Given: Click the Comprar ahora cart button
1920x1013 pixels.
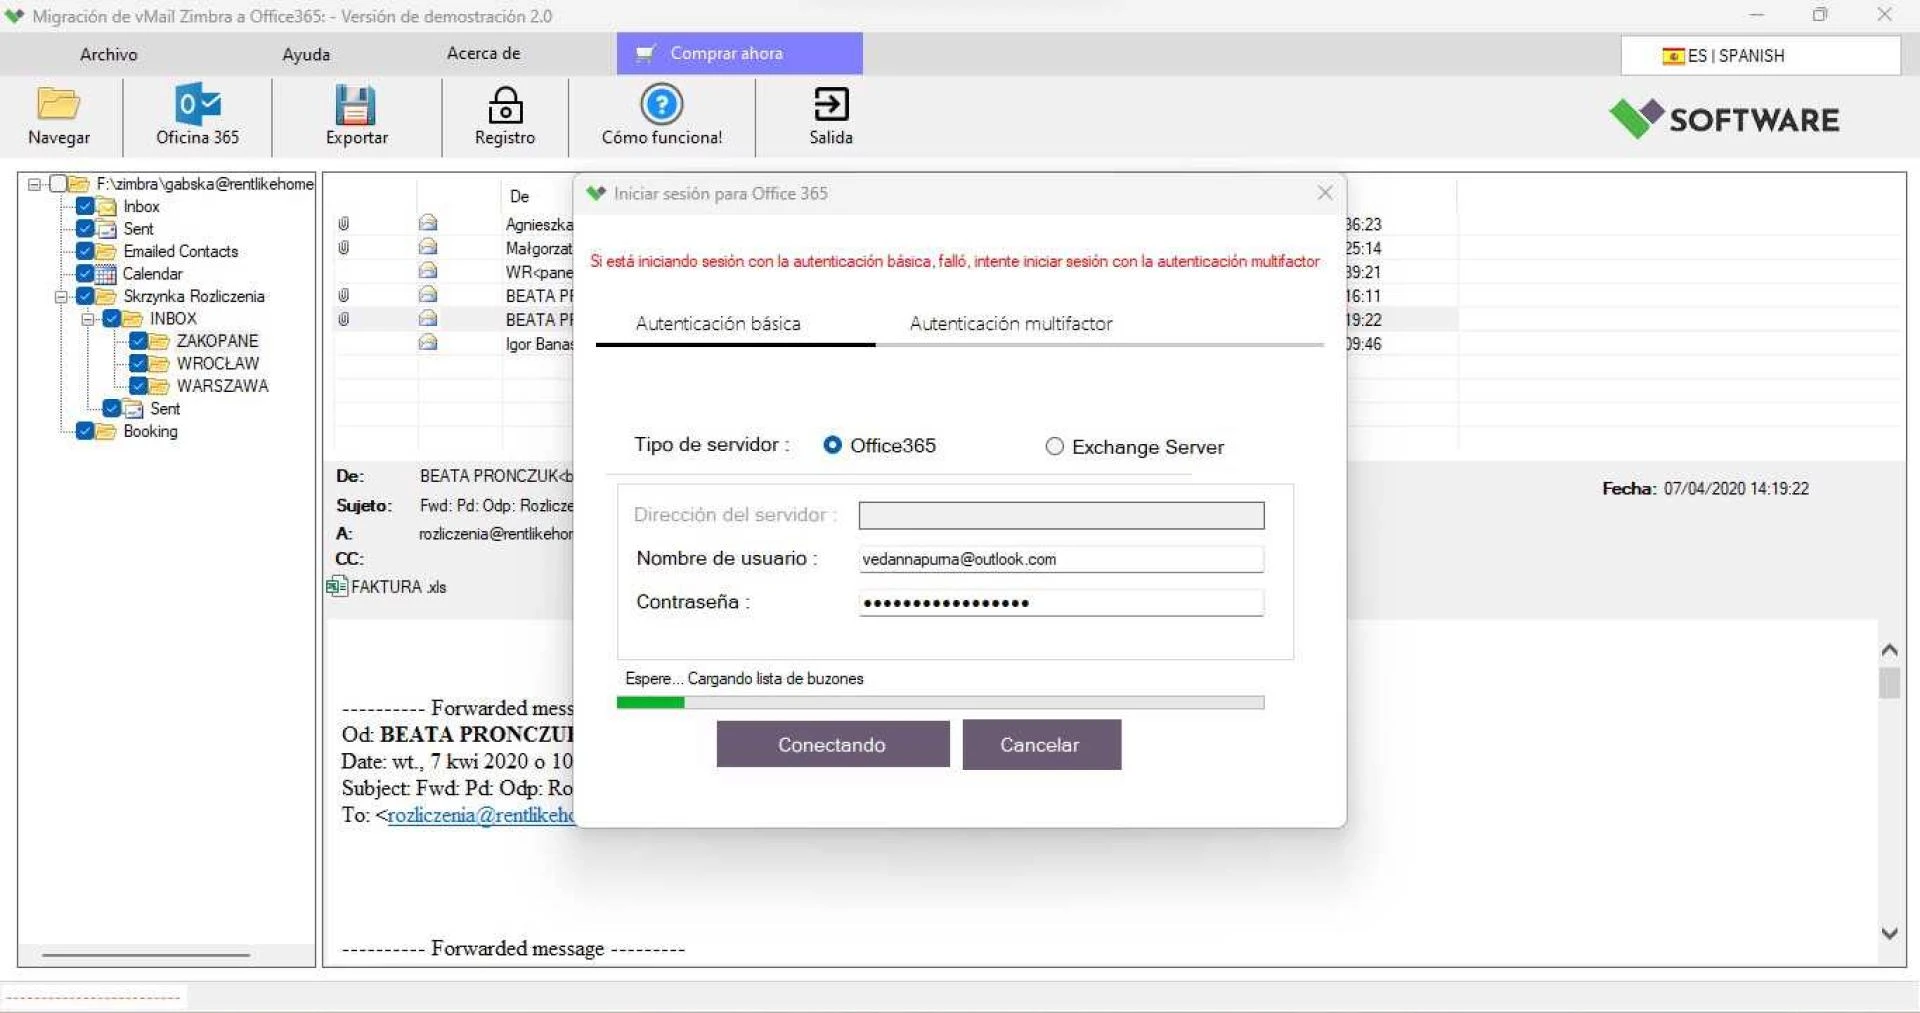Looking at the screenshot, I should [x=739, y=54].
